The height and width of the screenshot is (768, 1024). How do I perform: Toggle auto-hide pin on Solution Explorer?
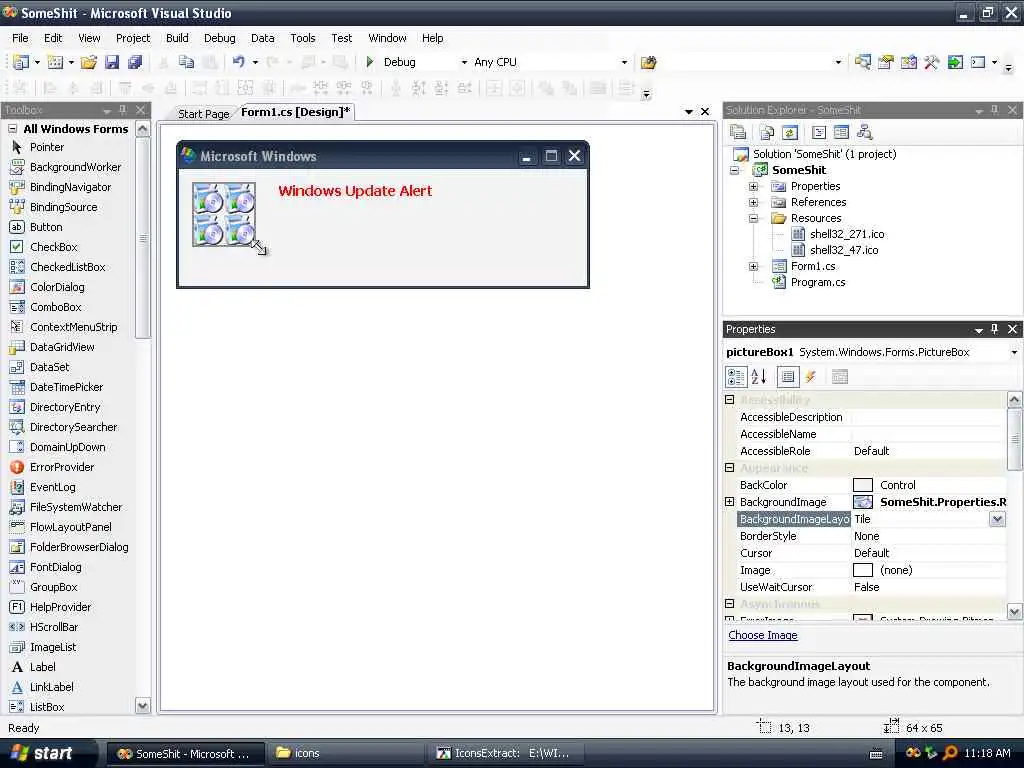coord(995,110)
